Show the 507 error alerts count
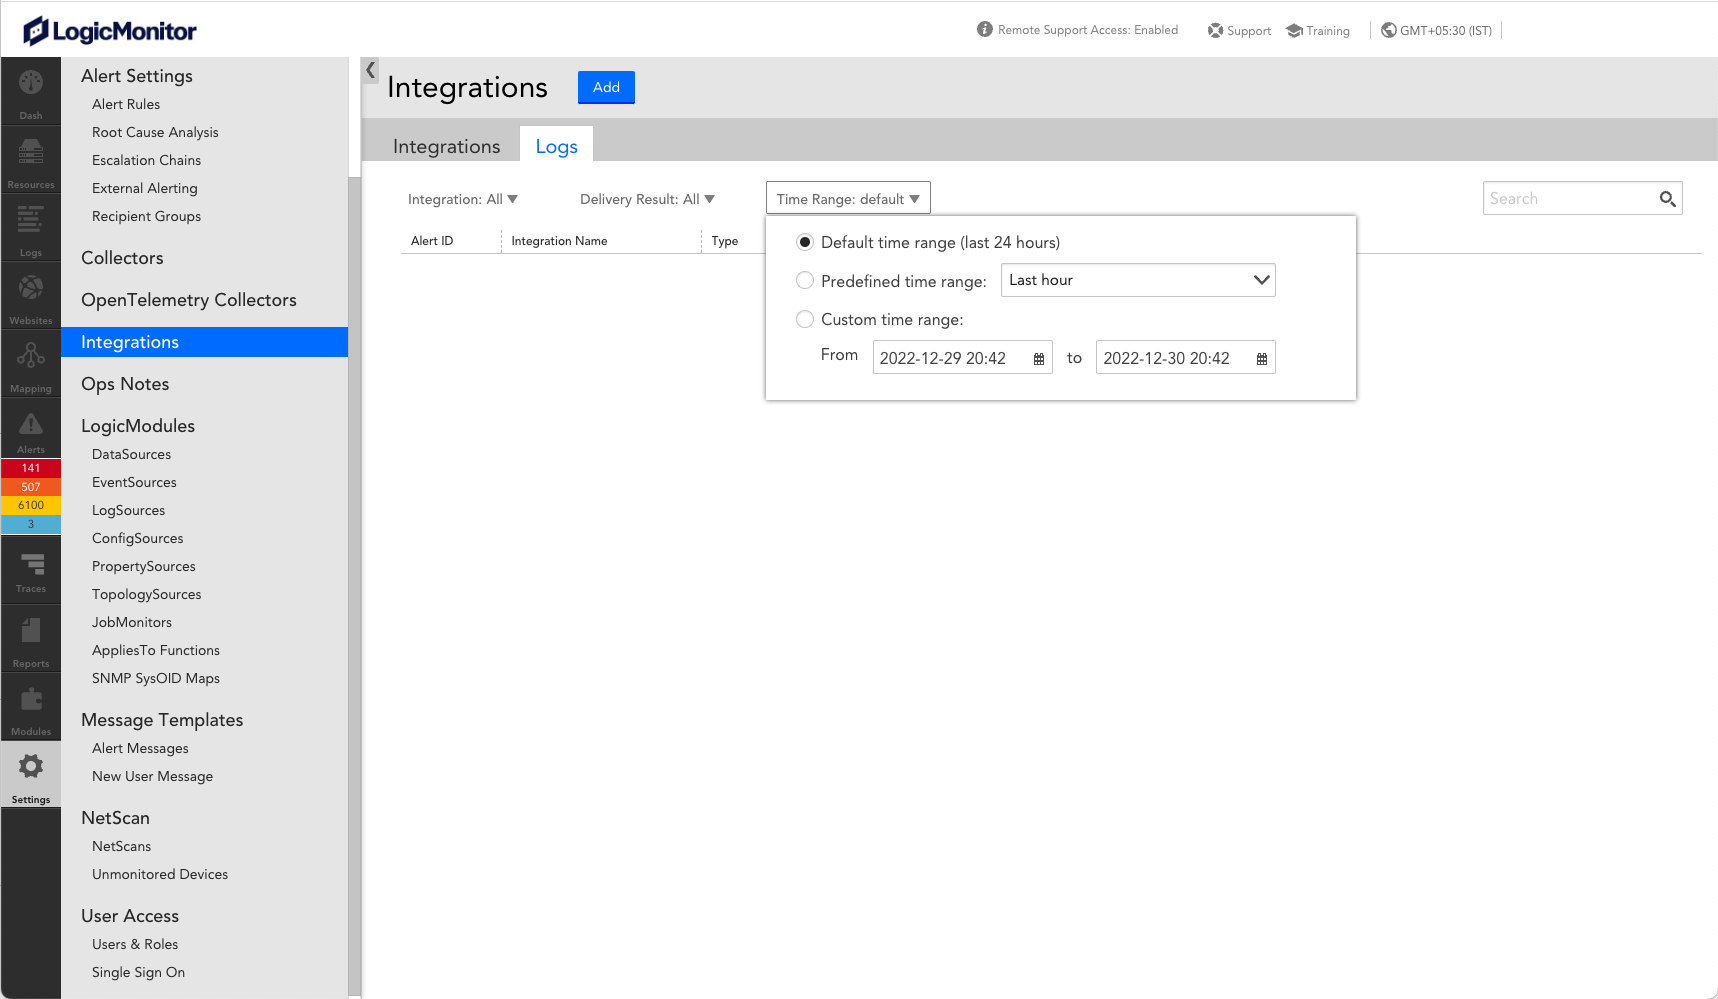 [x=31, y=487]
